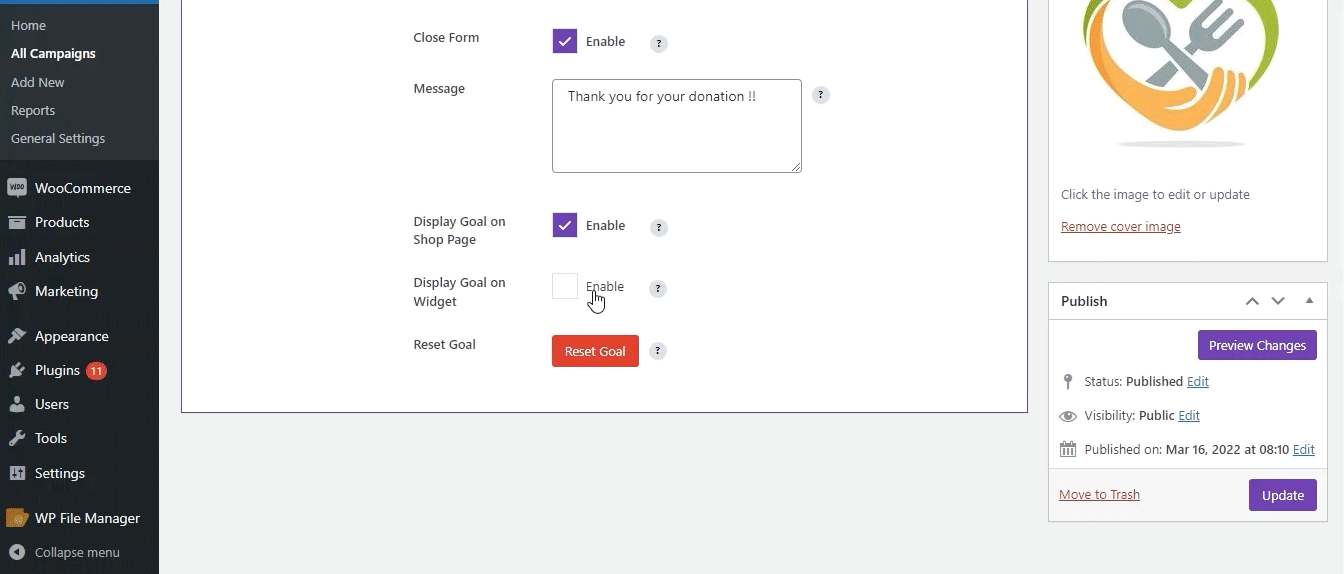The height and width of the screenshot is (574, 1344).
Task: Edit the Public visibility link
Action: 1189,416
